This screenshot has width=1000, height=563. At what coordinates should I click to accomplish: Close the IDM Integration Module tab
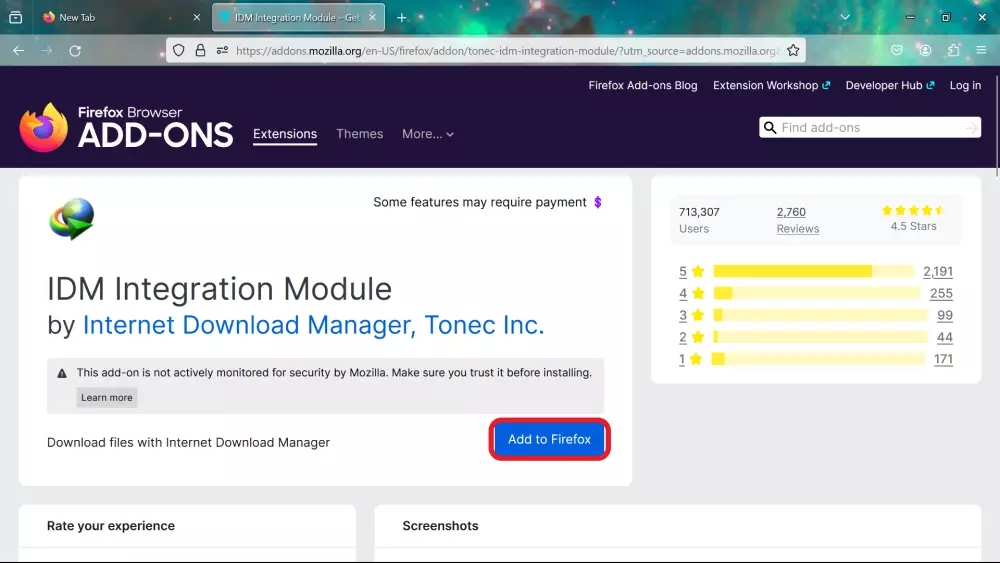point(372,17)
